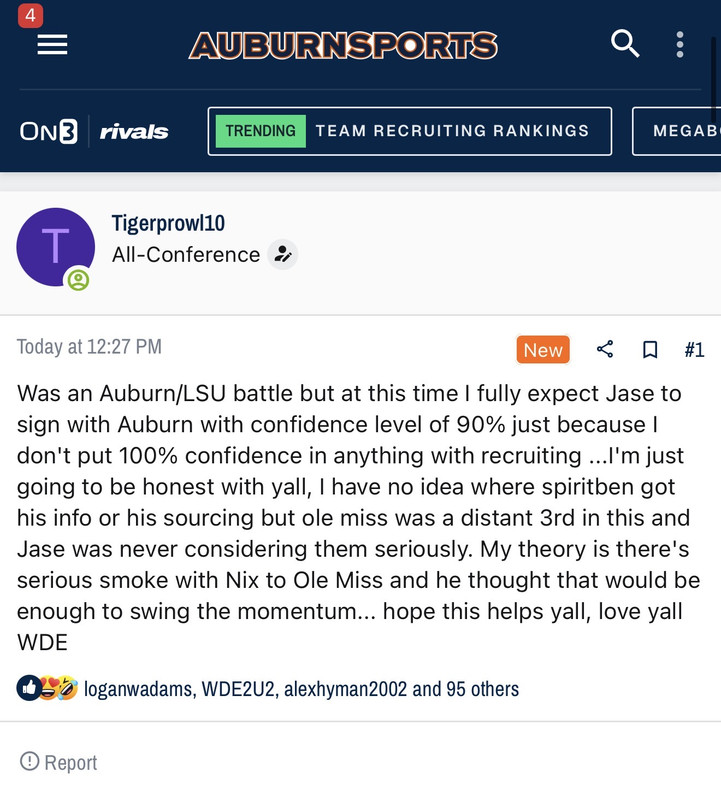Image resolution: width=721 pixels, height=800 pixels.
Task: Click the orange New post badge
Action: click(x=543, y=350)
